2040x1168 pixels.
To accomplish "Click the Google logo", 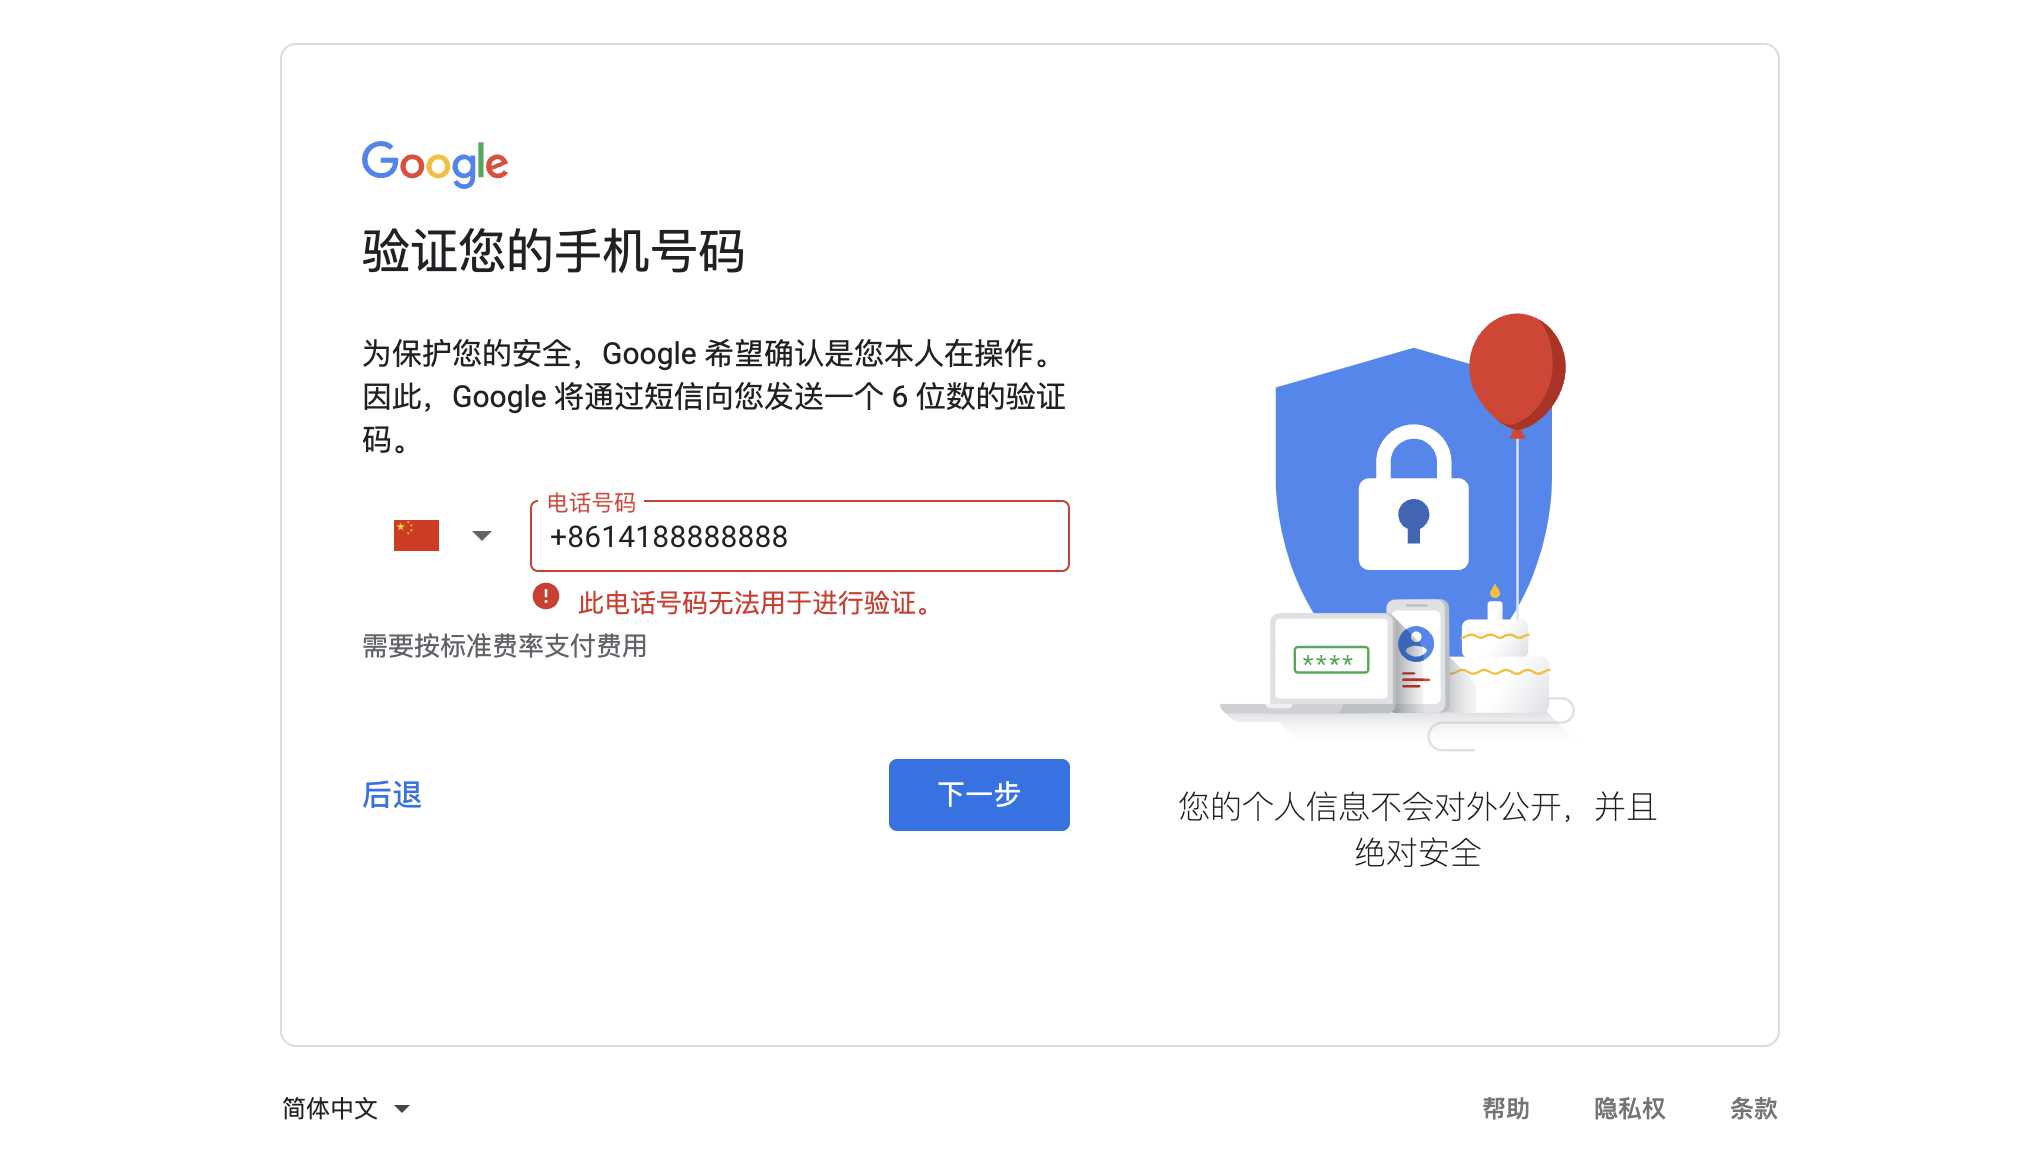I will (434, 162).
